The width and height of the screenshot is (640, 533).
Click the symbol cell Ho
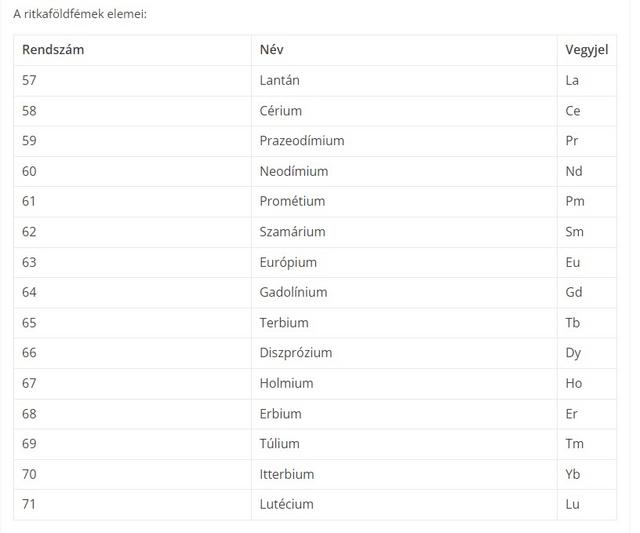[x=574, y=383]
